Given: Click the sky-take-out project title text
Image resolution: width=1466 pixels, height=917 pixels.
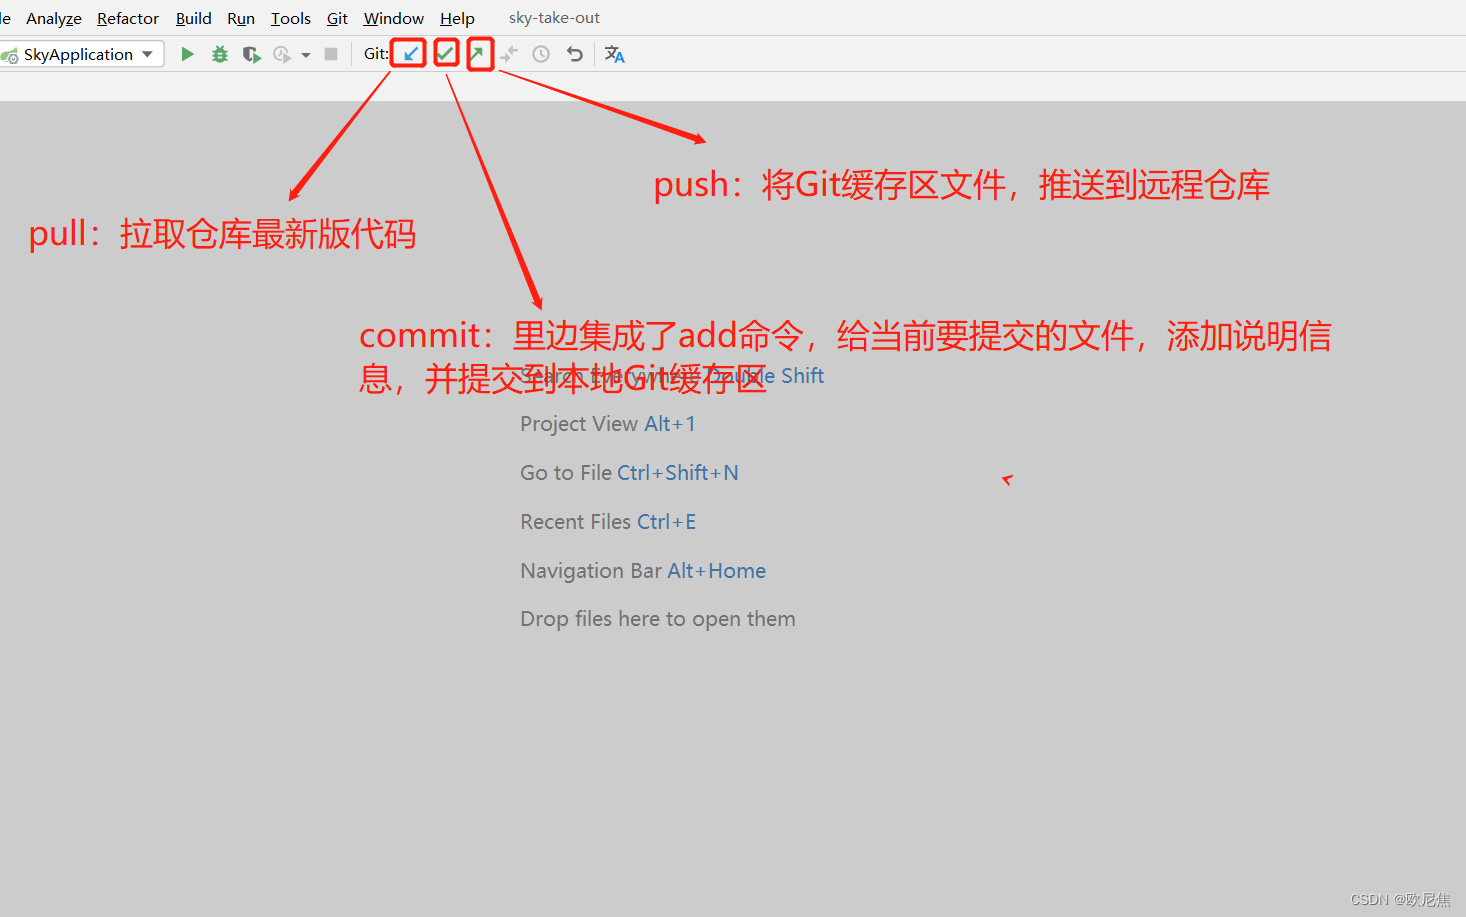Looking at the screenshot, I should (x=554, y=18).
